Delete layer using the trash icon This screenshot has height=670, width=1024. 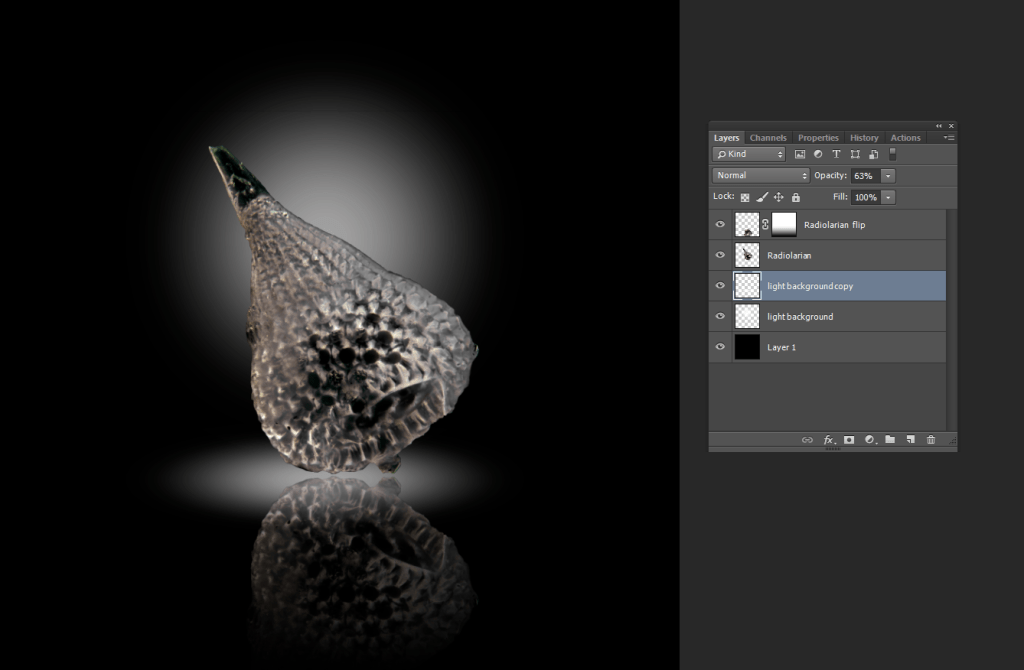pyautogui.click(x=931, y=440)
